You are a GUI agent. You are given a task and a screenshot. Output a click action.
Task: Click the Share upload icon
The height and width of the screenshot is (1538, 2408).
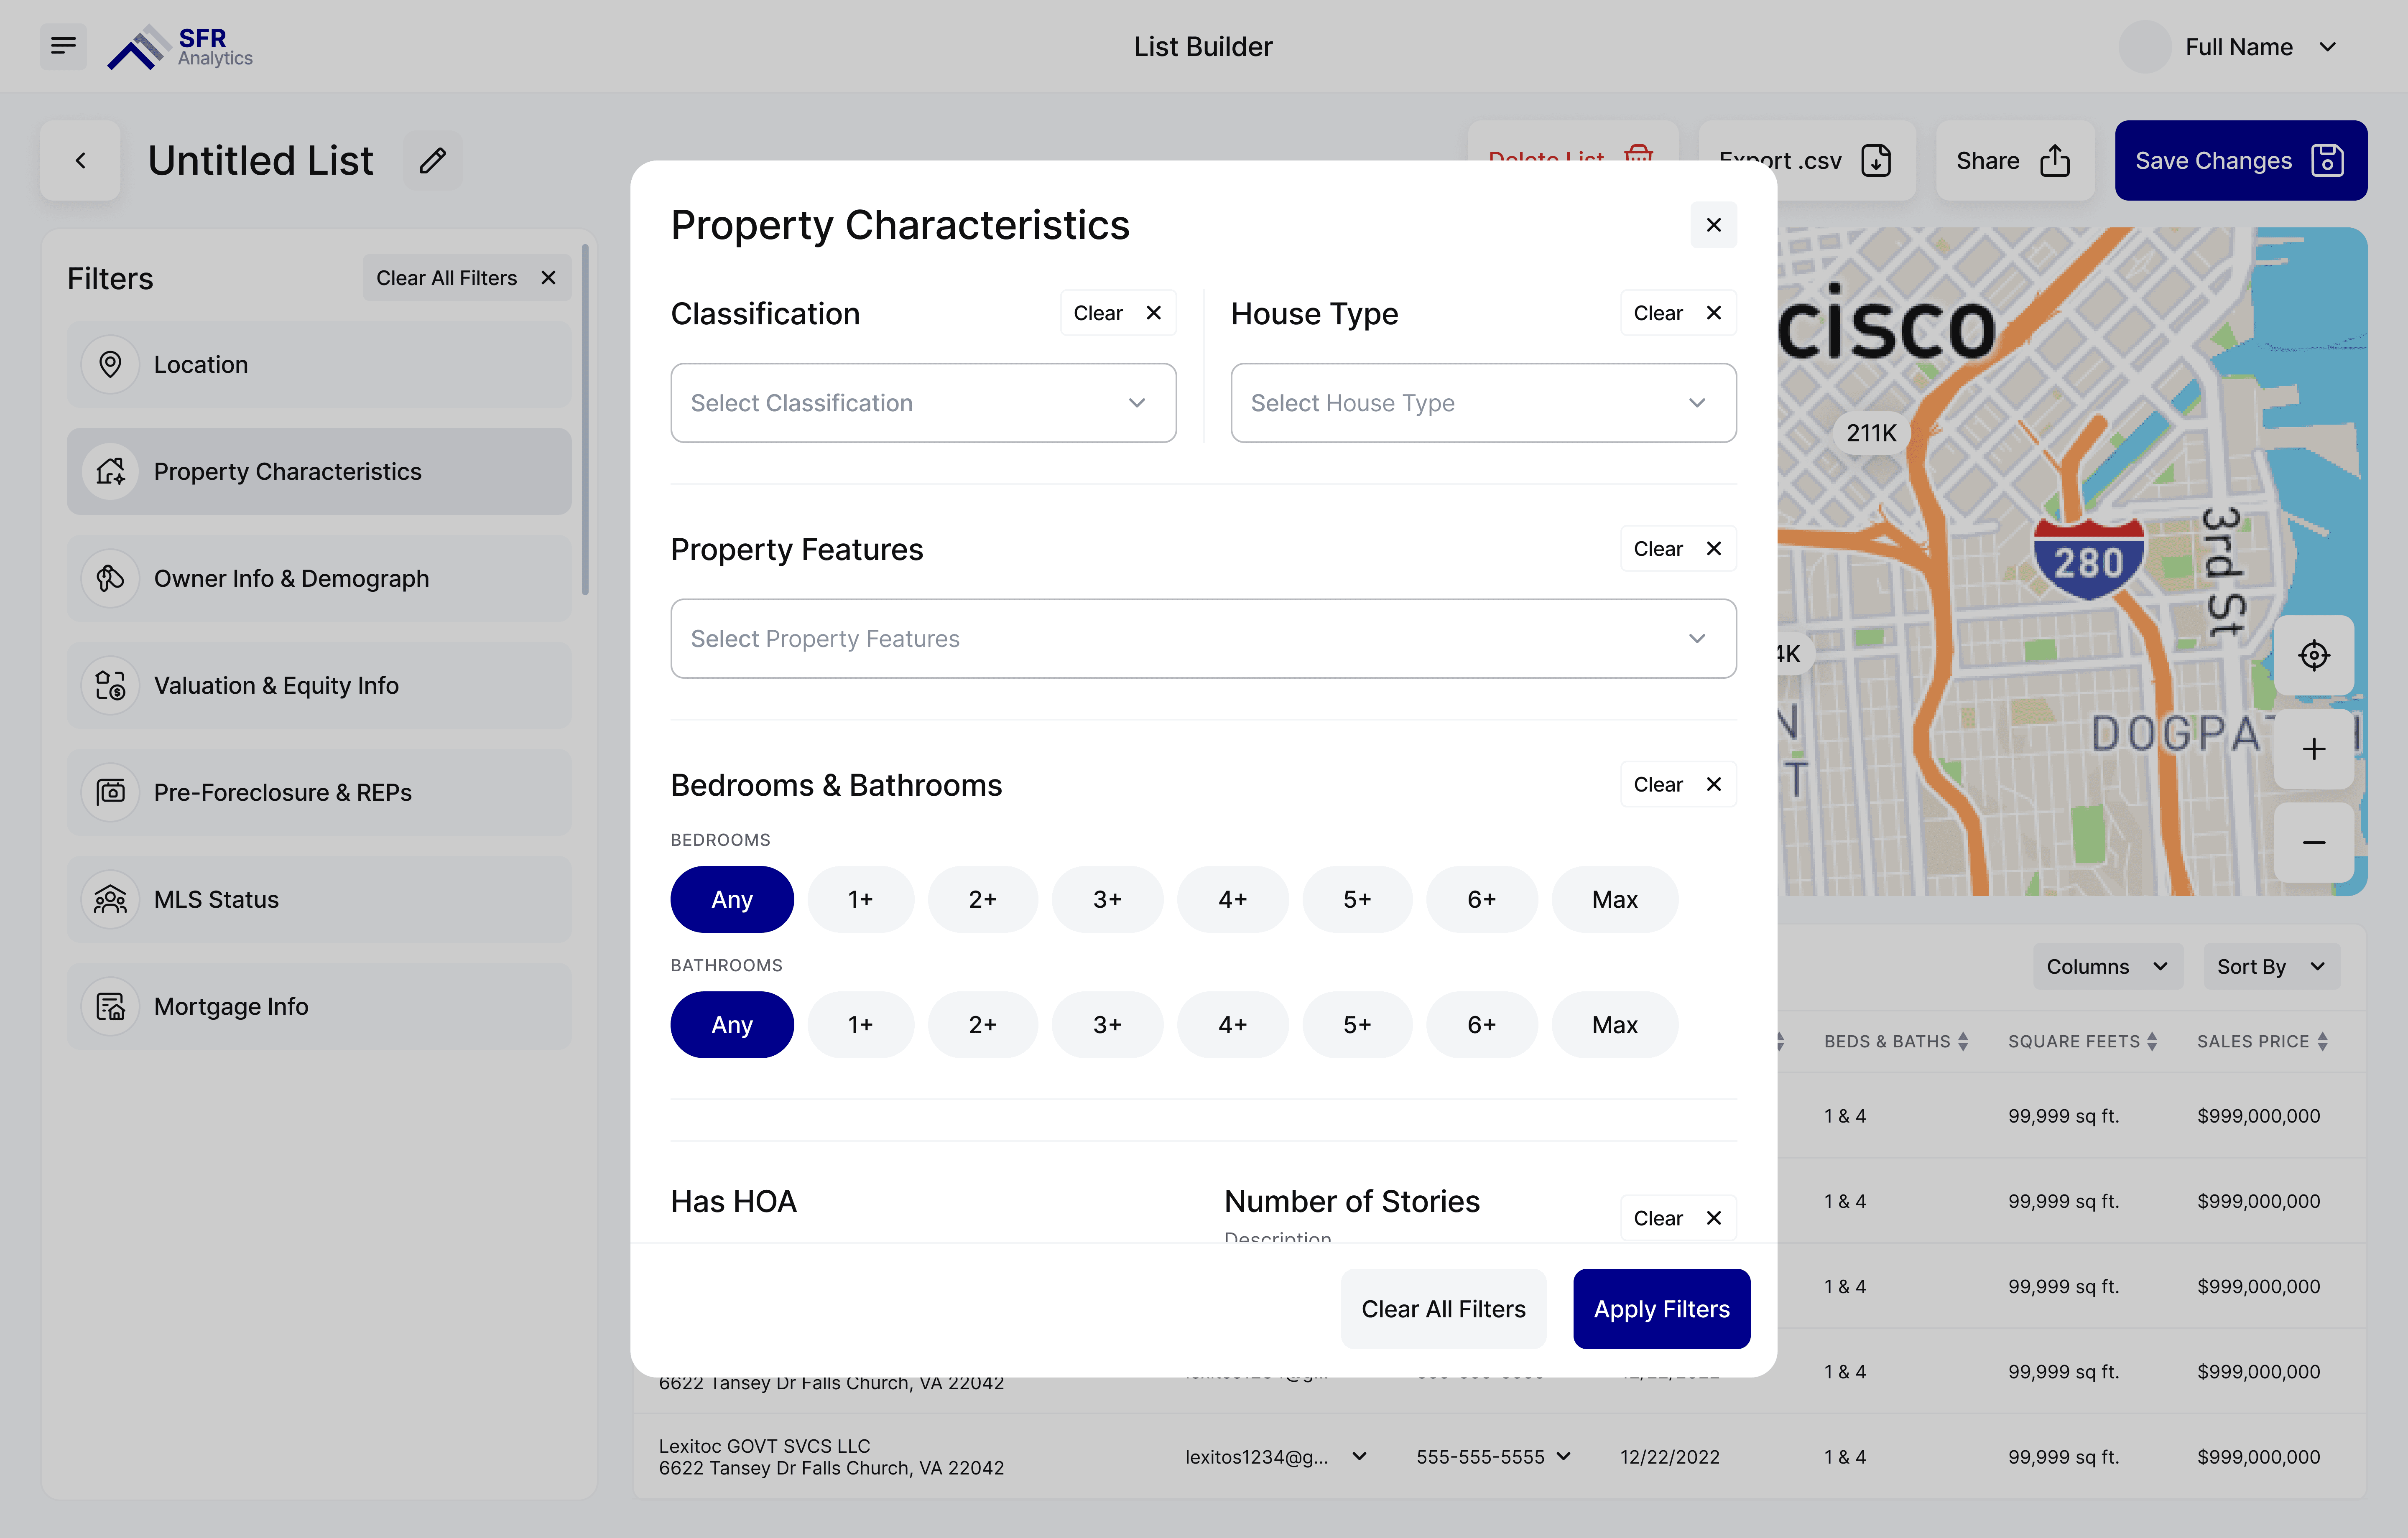2055,160
